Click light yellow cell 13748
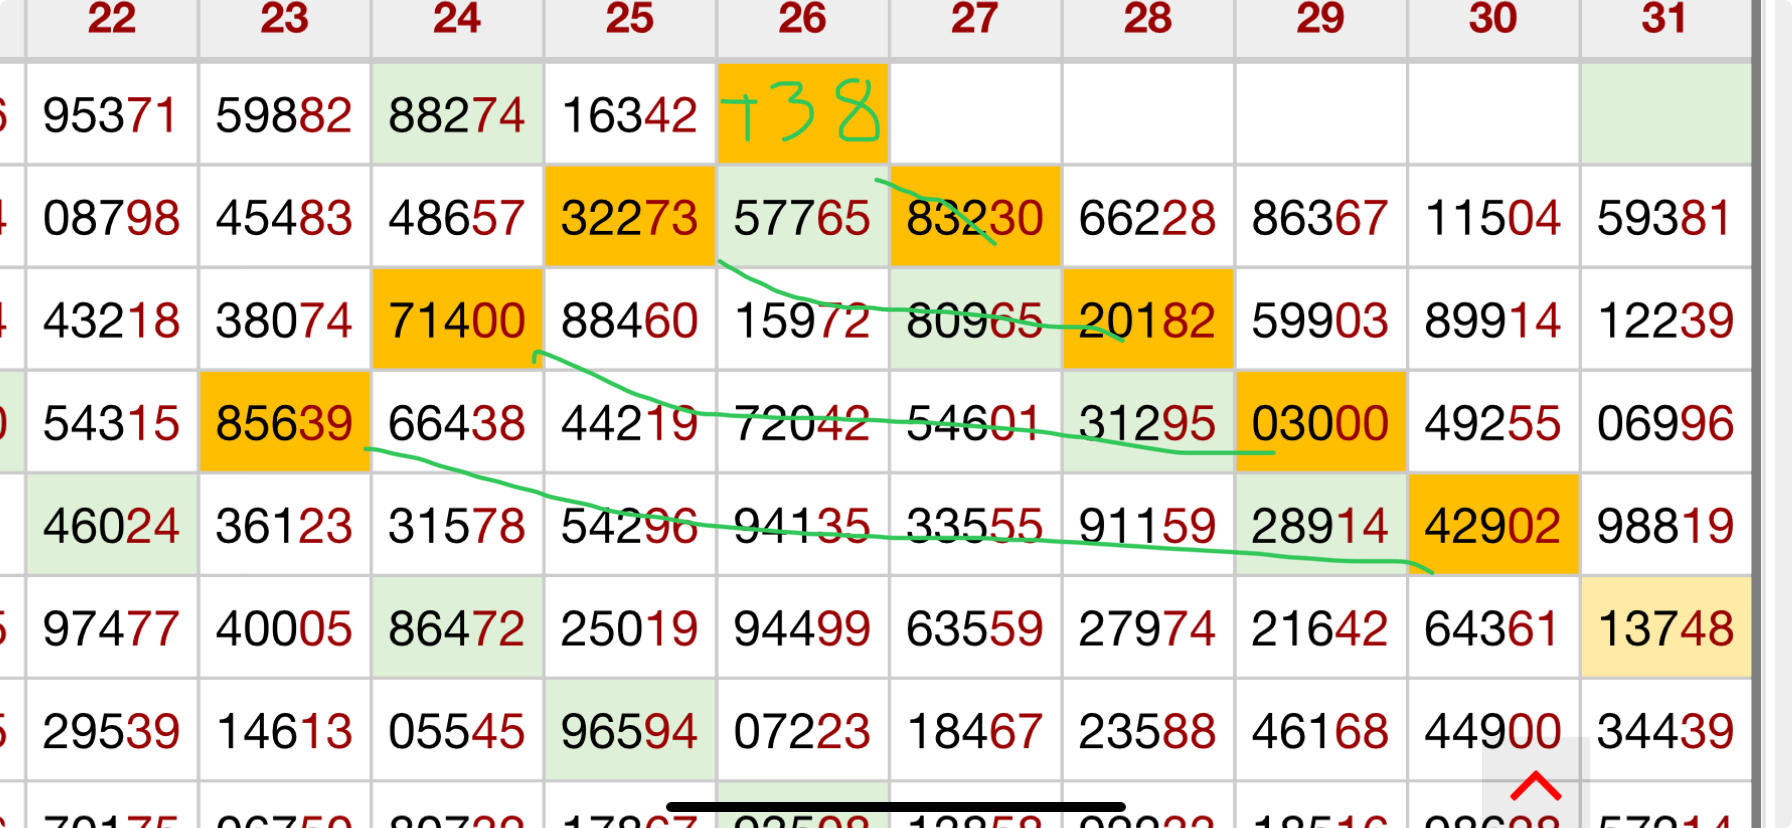This screenshot has width=1792, height=828. coord(1665,629)
